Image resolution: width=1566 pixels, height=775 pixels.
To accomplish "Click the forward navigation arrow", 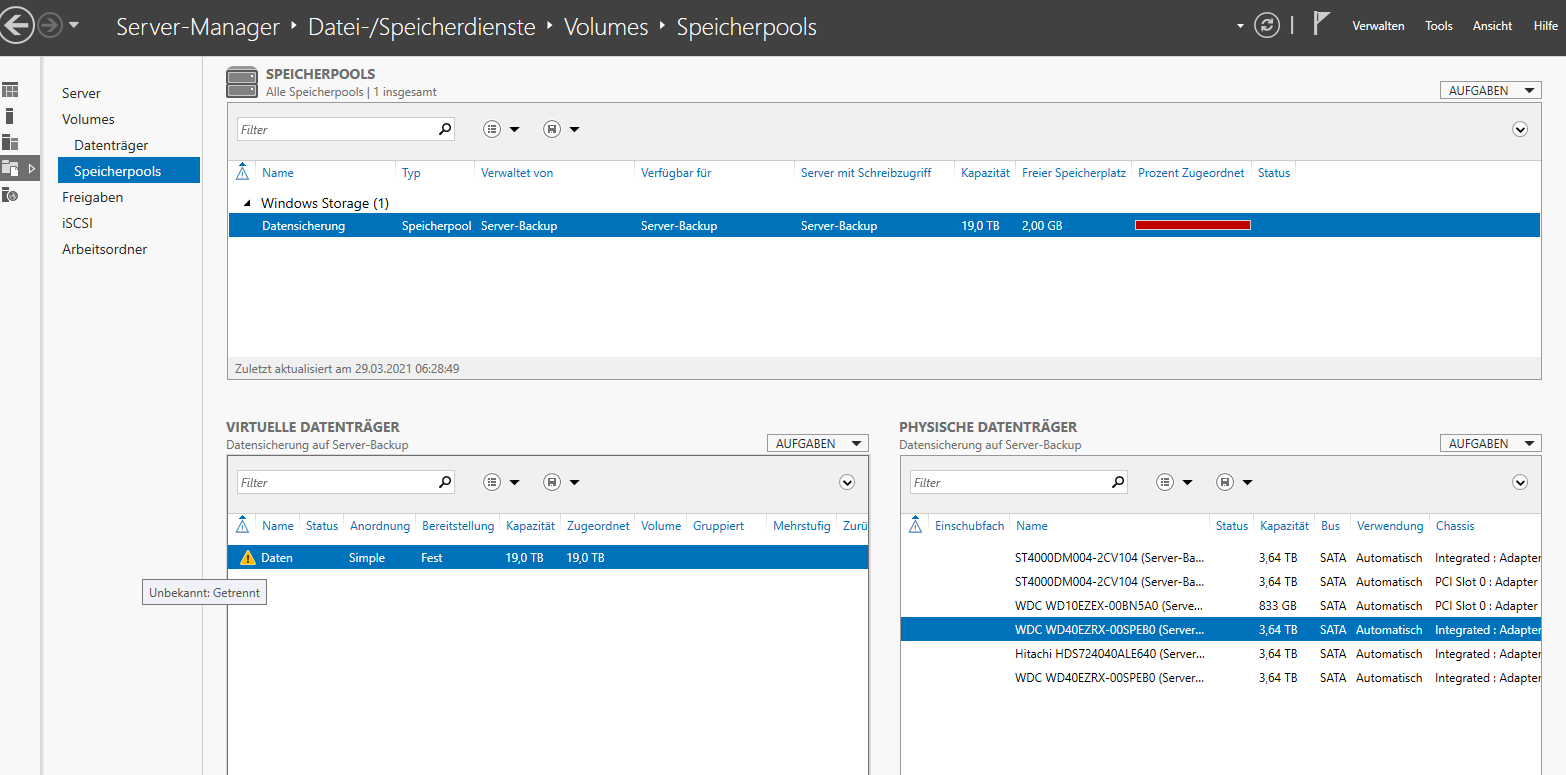I will point(50,25).
